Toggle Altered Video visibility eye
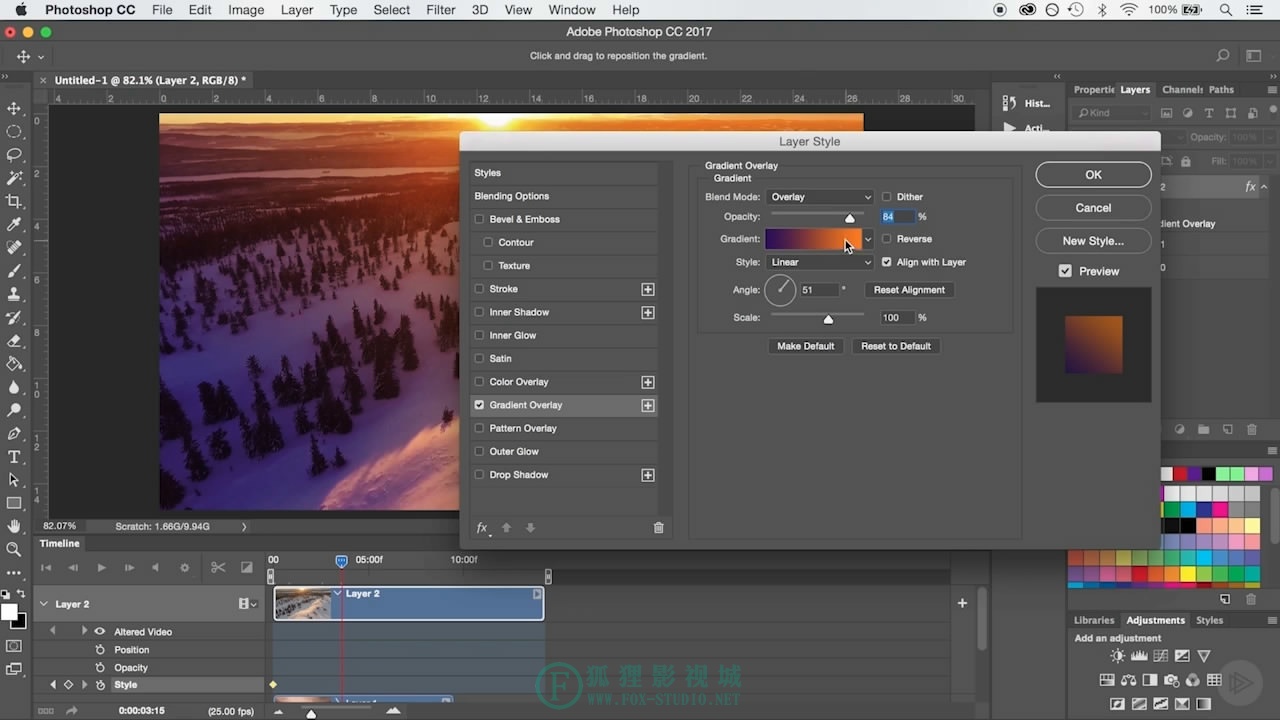 (100, 632)
